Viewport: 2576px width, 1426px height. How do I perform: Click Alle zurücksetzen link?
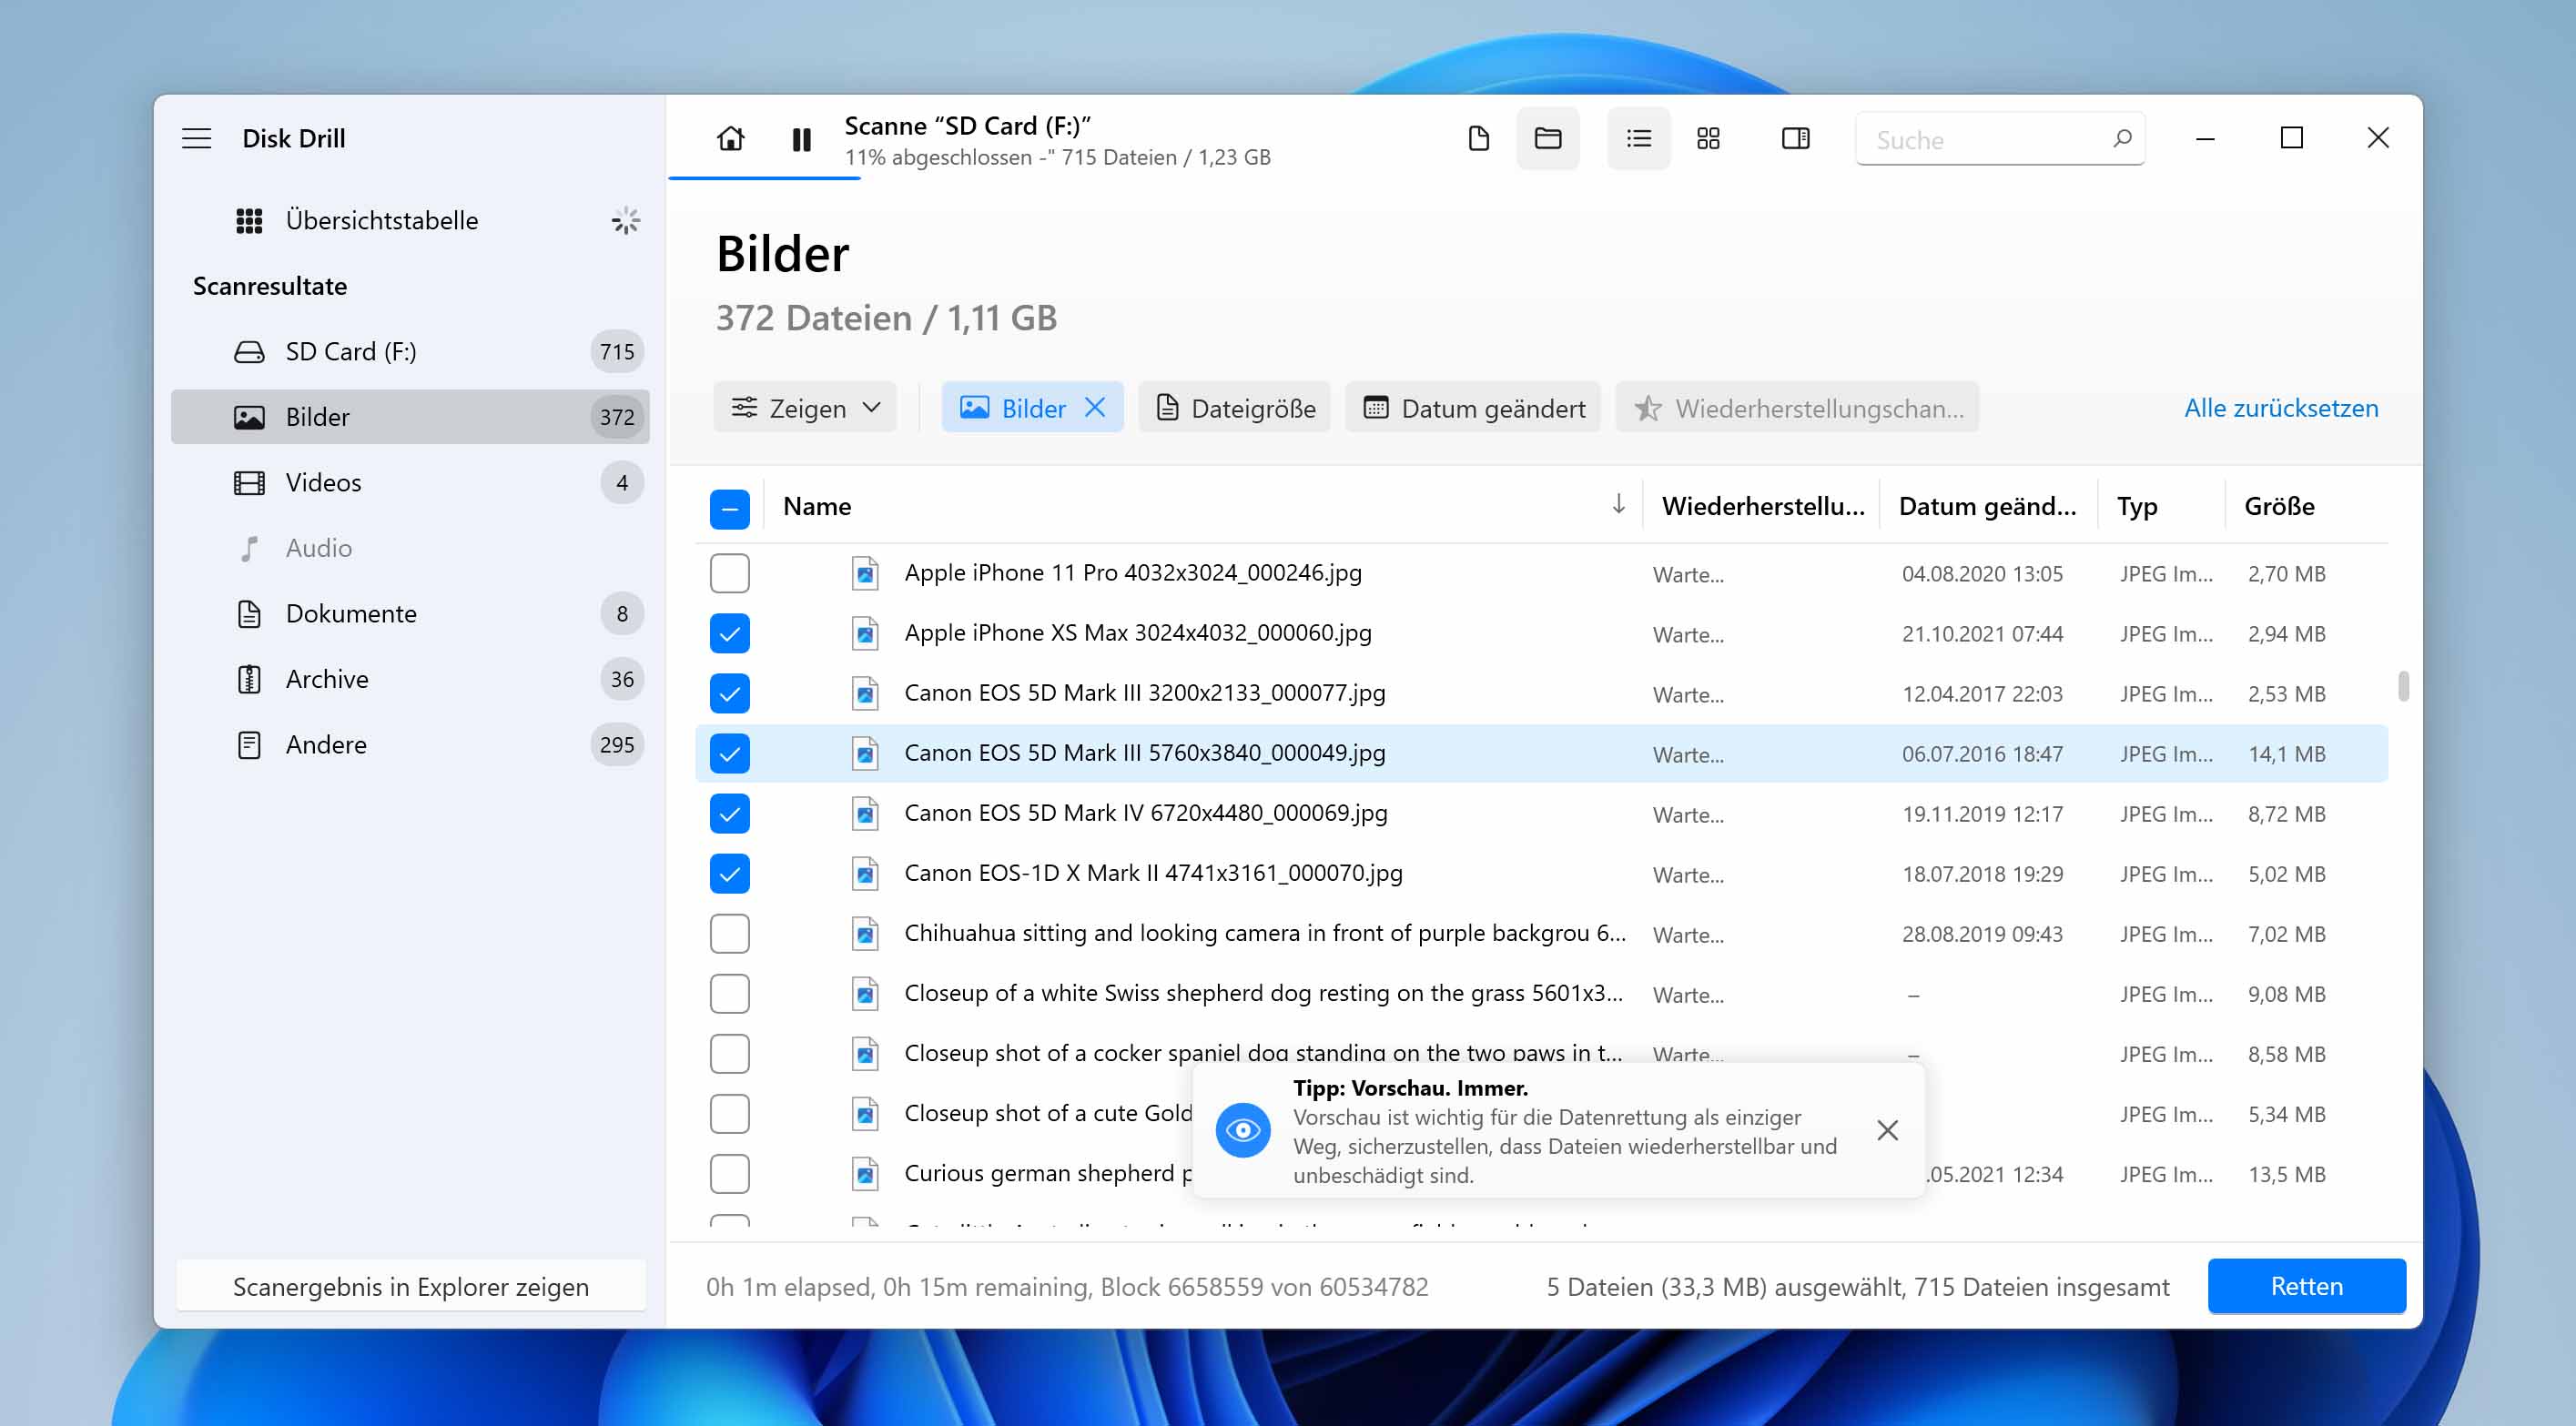(2280, 408)
